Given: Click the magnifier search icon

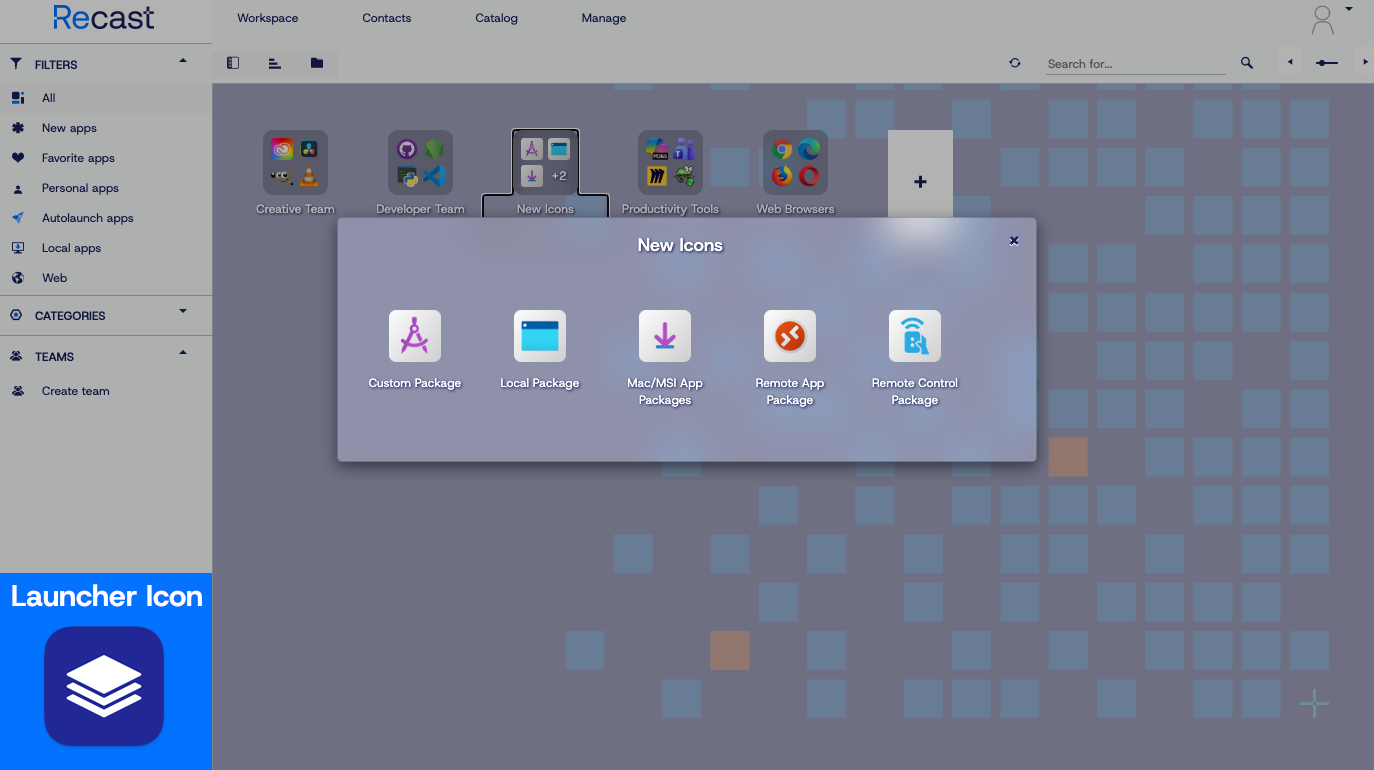Looking at the screenshot, I should tap(1247, 63).
